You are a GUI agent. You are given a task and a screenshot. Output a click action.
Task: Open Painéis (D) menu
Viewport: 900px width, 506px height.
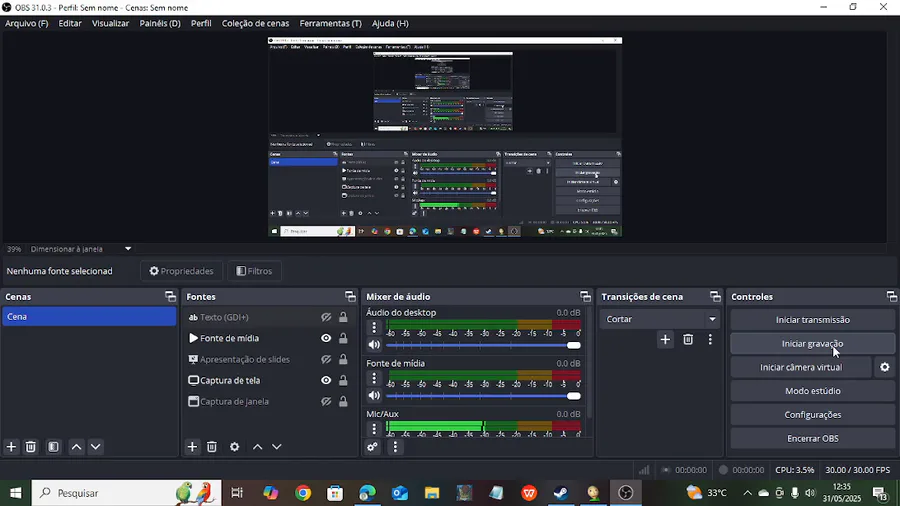point(160,24)
